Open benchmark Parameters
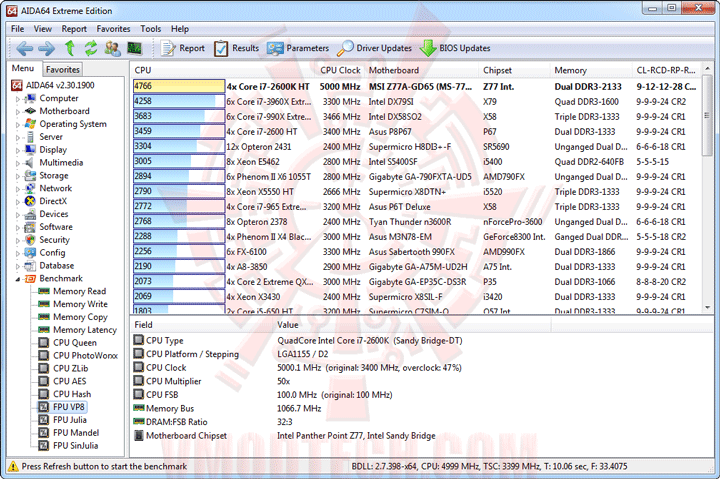 (x=298, y=48)
